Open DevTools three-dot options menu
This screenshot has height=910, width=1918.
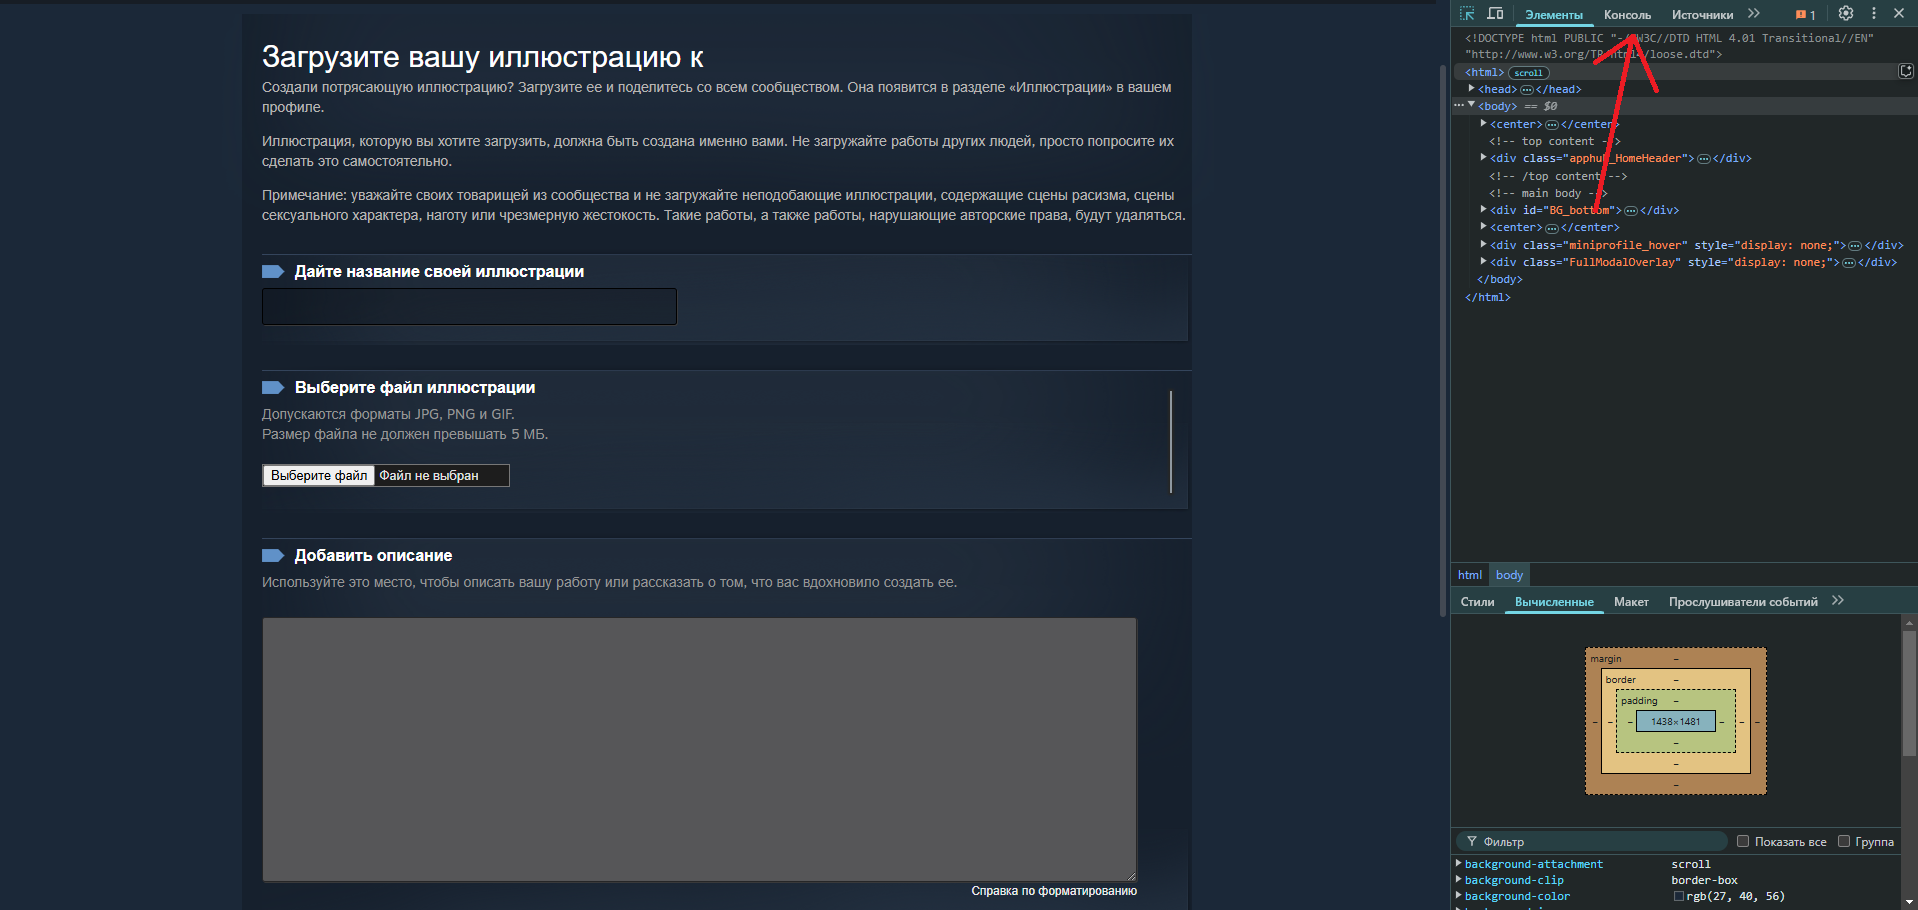point(1874,14)
